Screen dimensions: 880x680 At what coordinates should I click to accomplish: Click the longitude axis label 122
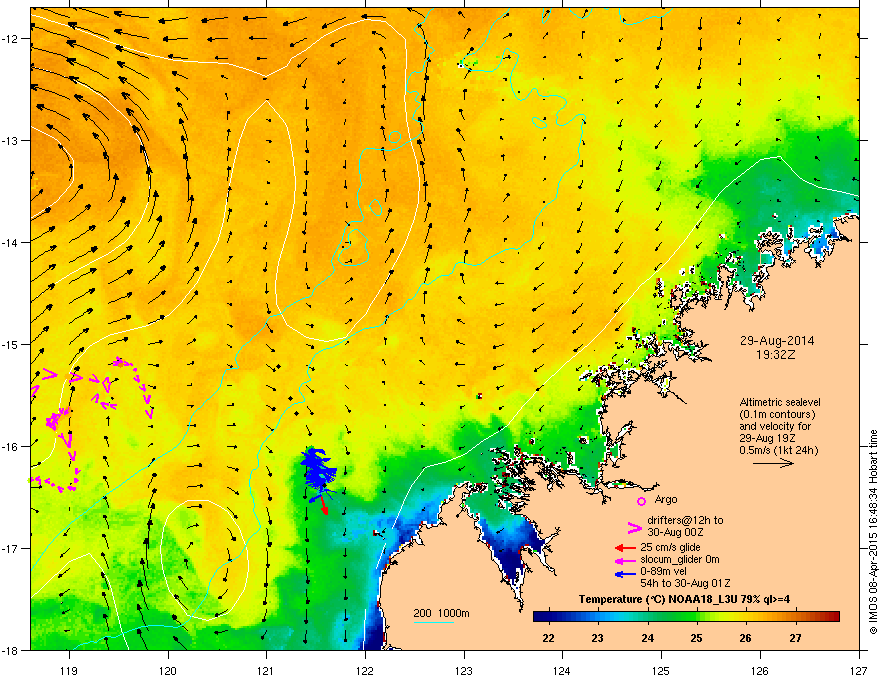pos(365,670)
